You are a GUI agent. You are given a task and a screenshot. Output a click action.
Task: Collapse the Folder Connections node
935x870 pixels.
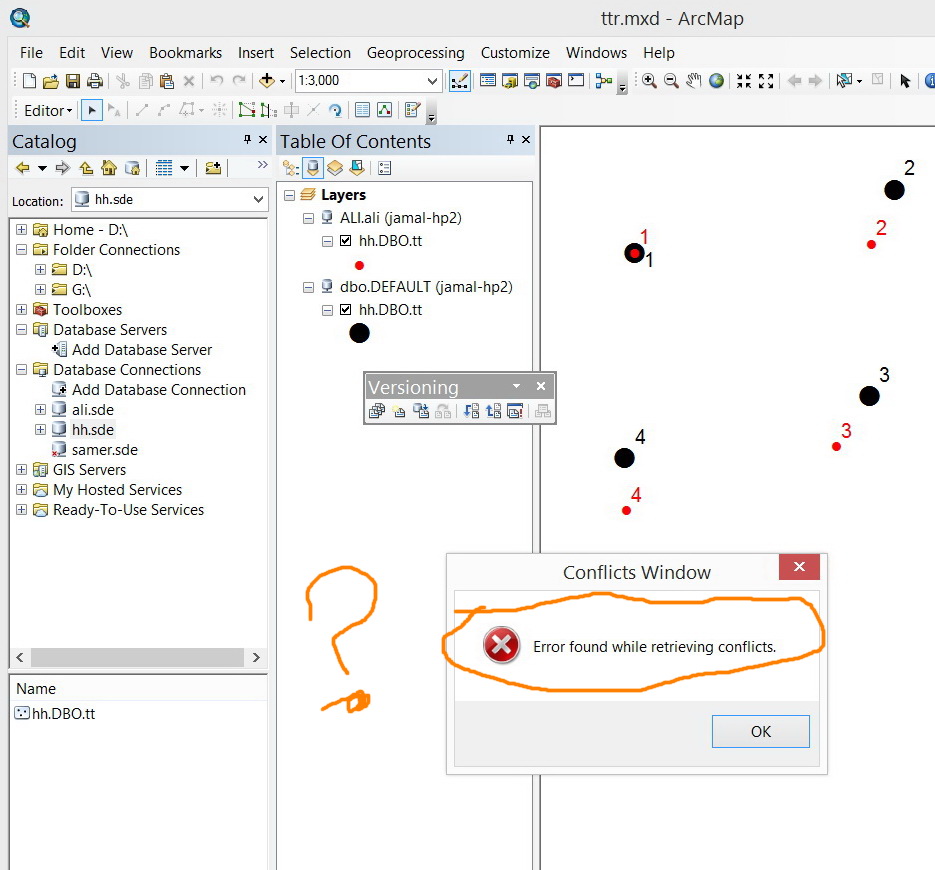coord(21,249)
